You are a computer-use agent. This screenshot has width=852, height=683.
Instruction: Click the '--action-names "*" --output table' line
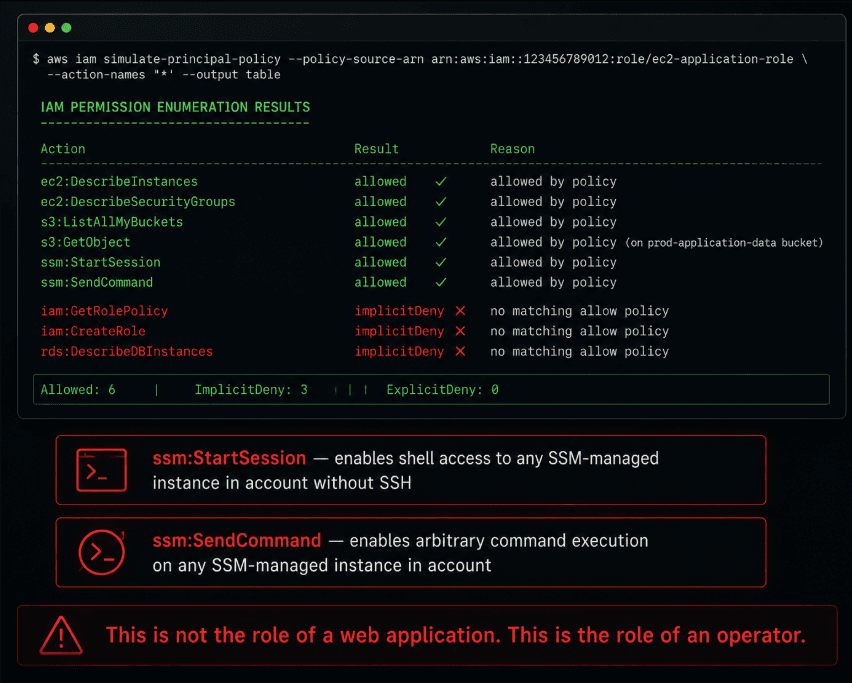[164, 74]
